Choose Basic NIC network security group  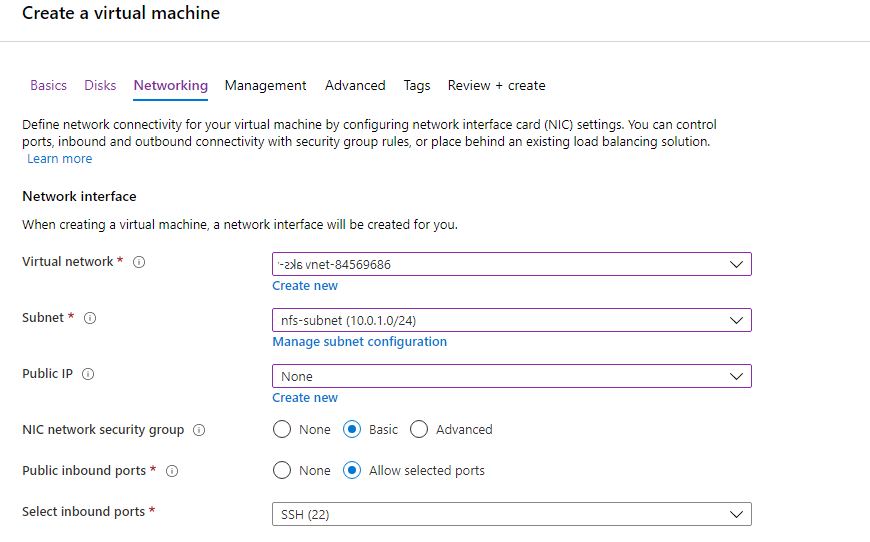click(352, 429)
